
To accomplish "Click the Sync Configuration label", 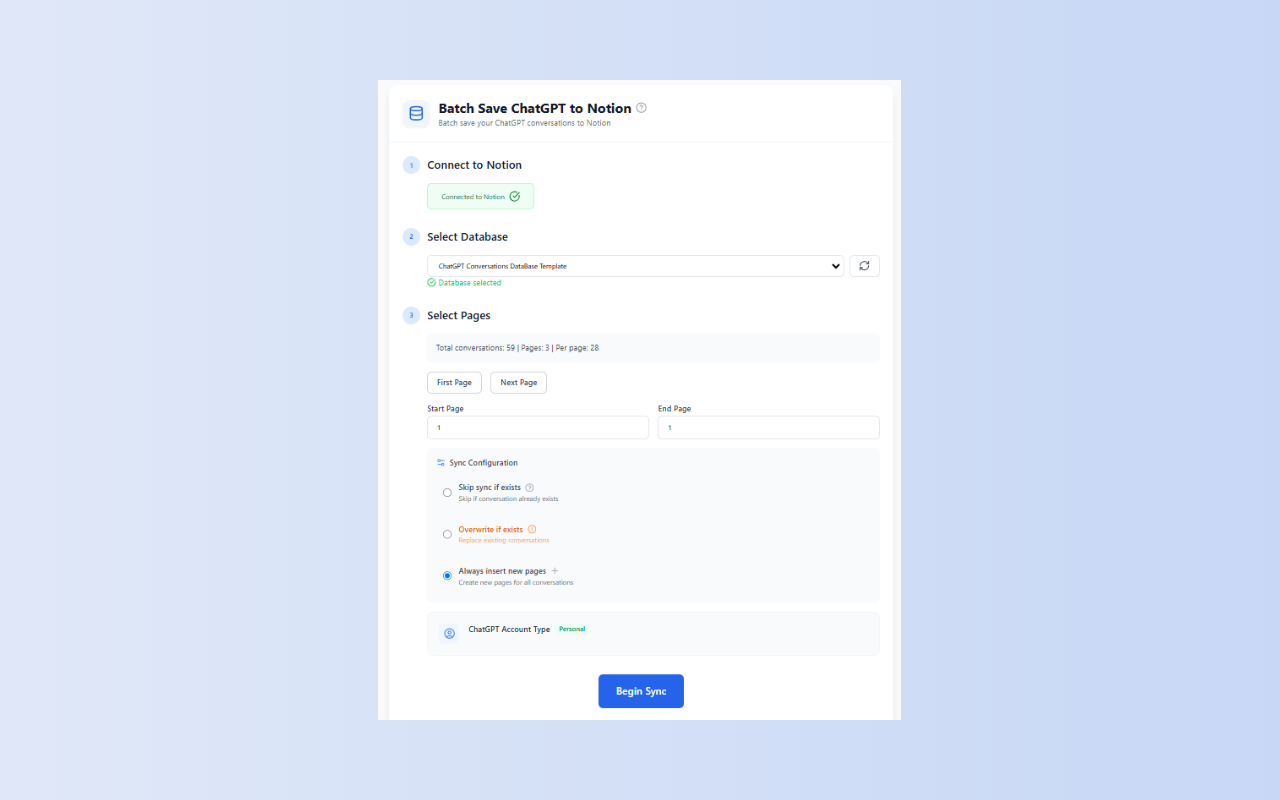I will pos(484,463).
